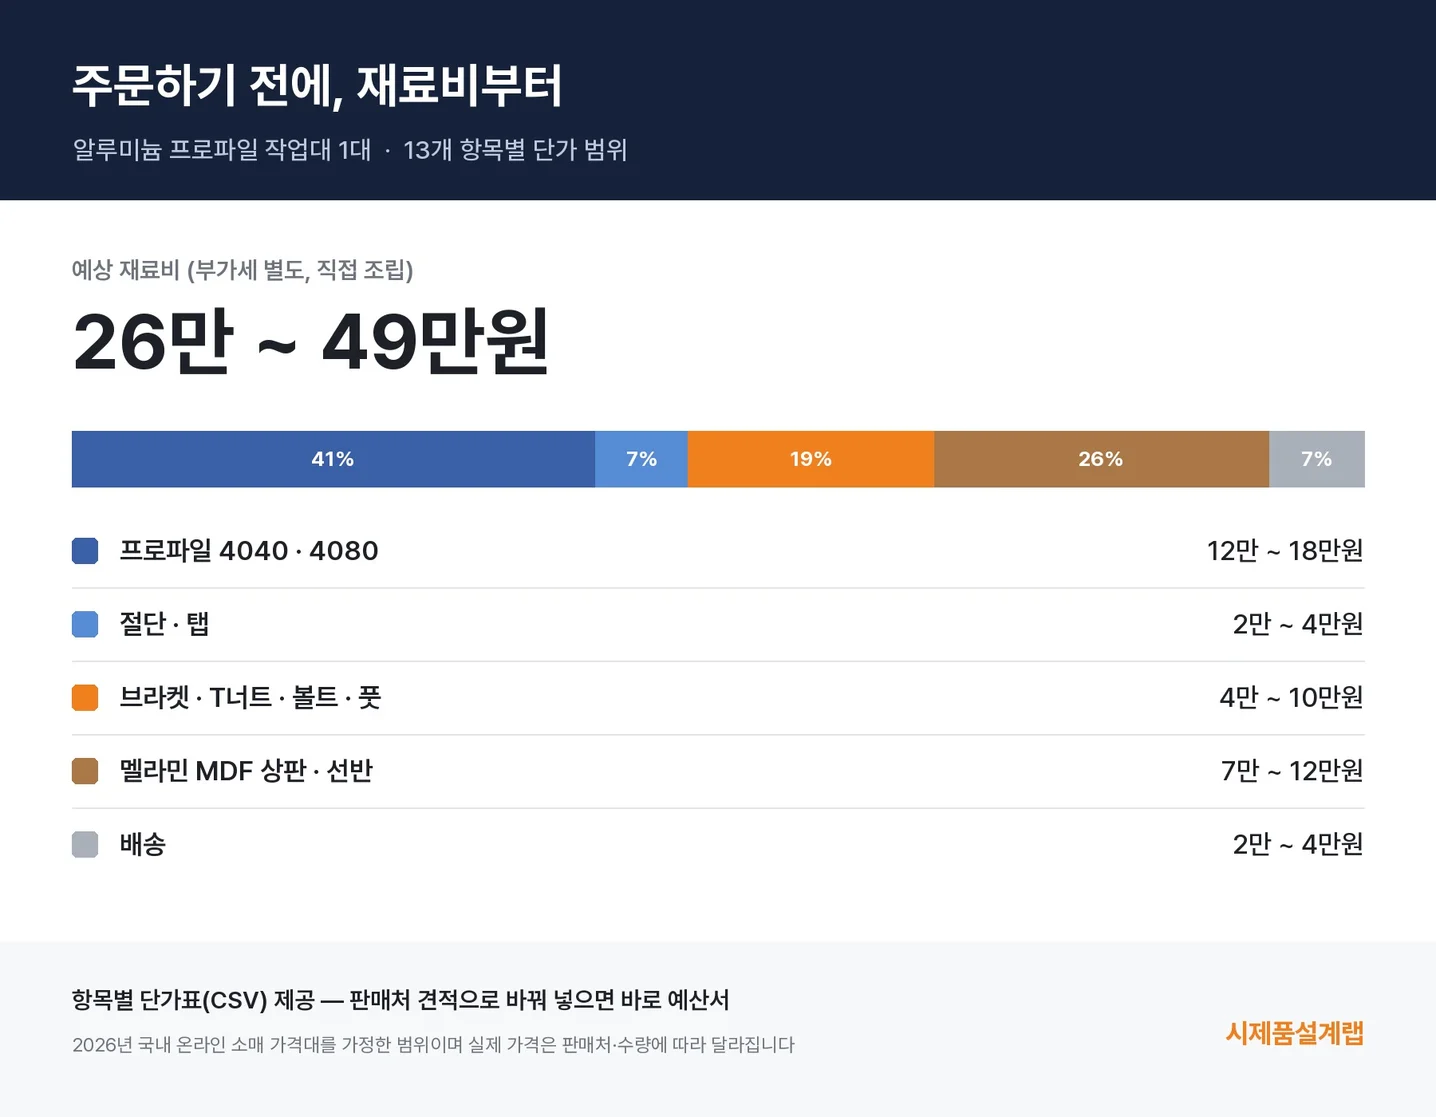Select the light blue 7% bar segment
Viewport: 1436px width, 1117px height.
(641, 459)
